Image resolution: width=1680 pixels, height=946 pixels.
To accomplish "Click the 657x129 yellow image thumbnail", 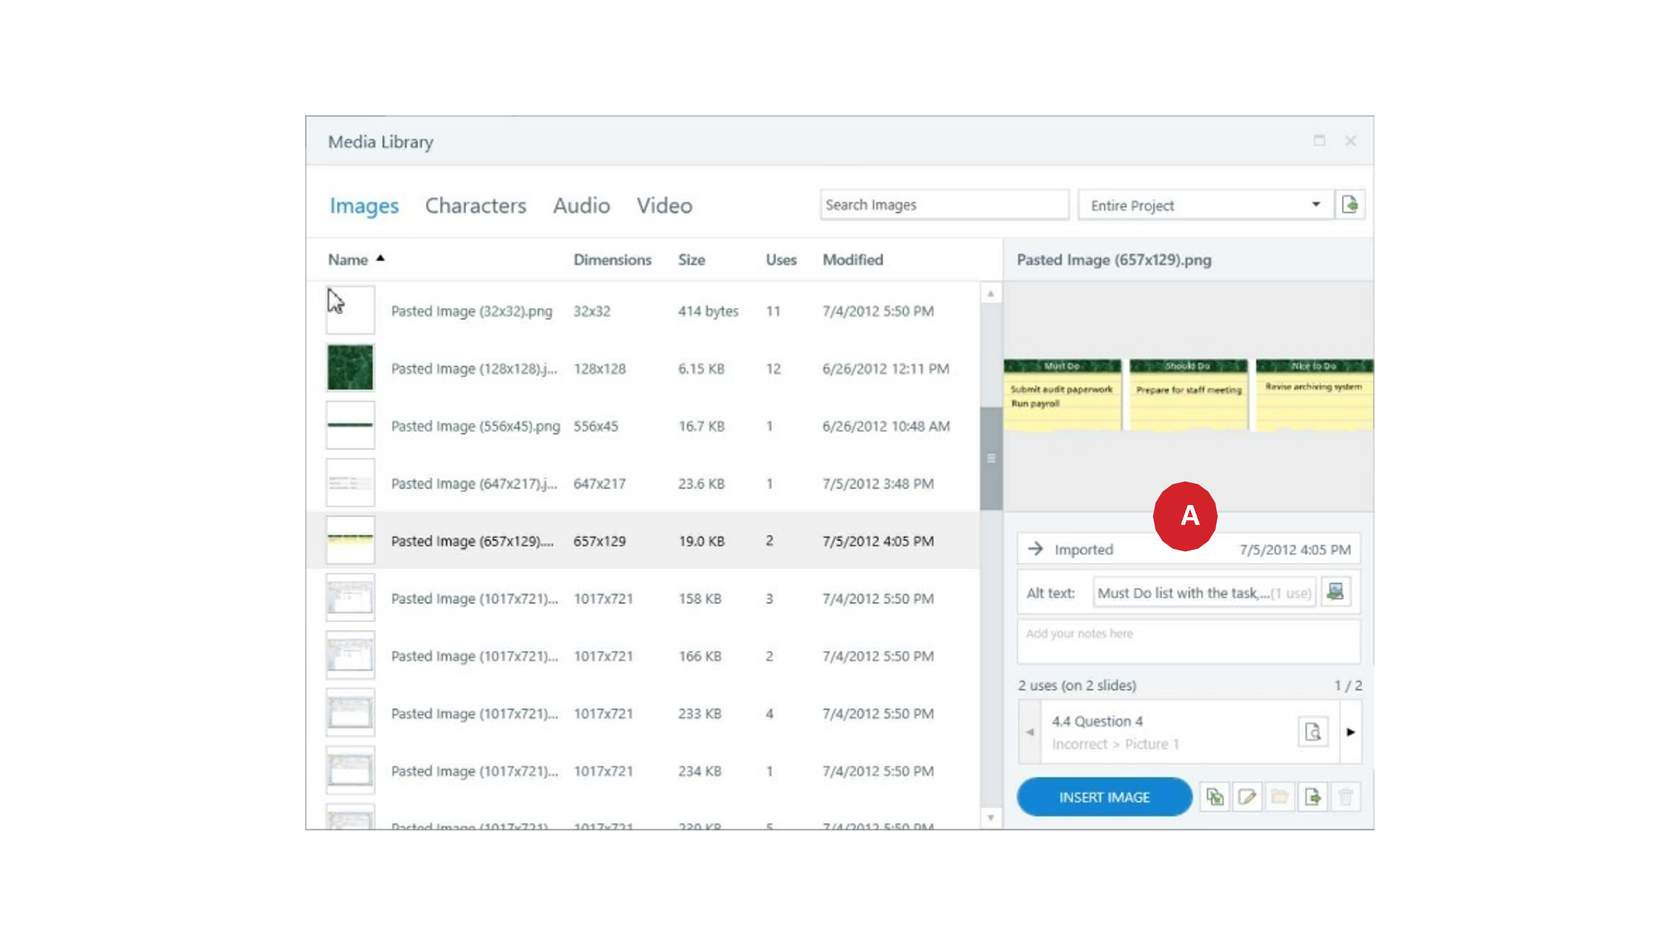I will (350, 540).
